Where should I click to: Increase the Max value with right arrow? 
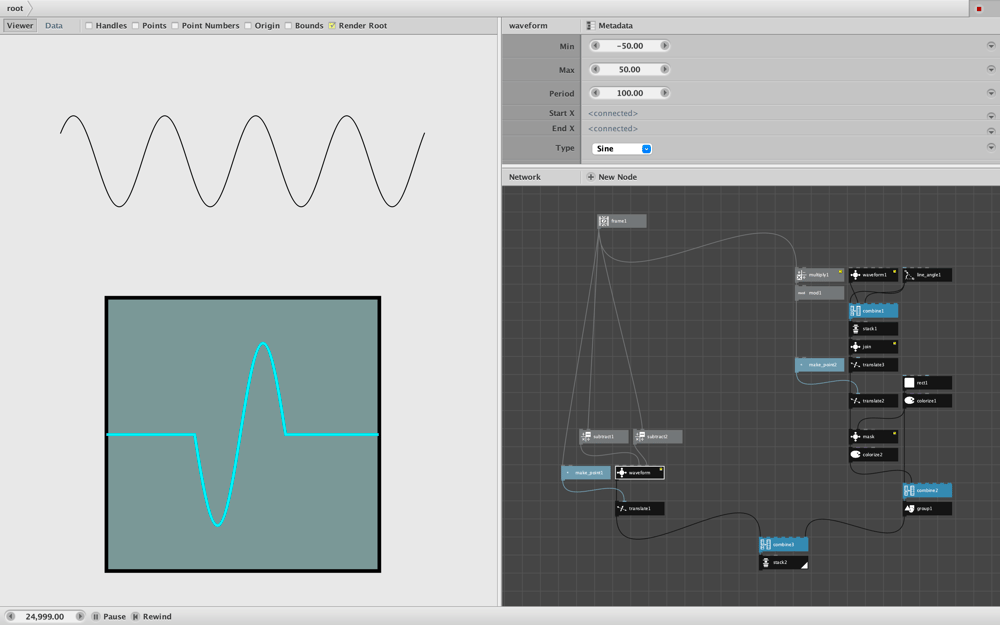665,70
